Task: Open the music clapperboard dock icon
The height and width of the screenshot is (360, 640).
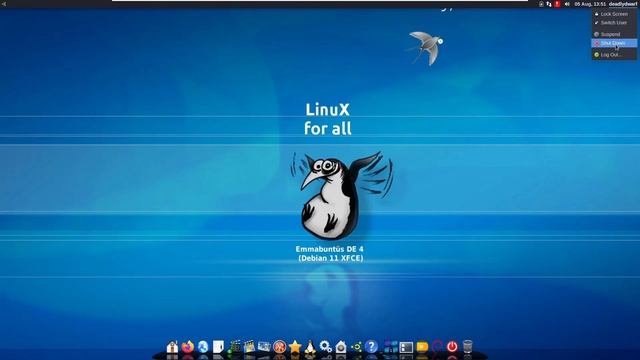Action: click(x=234, y=347)
